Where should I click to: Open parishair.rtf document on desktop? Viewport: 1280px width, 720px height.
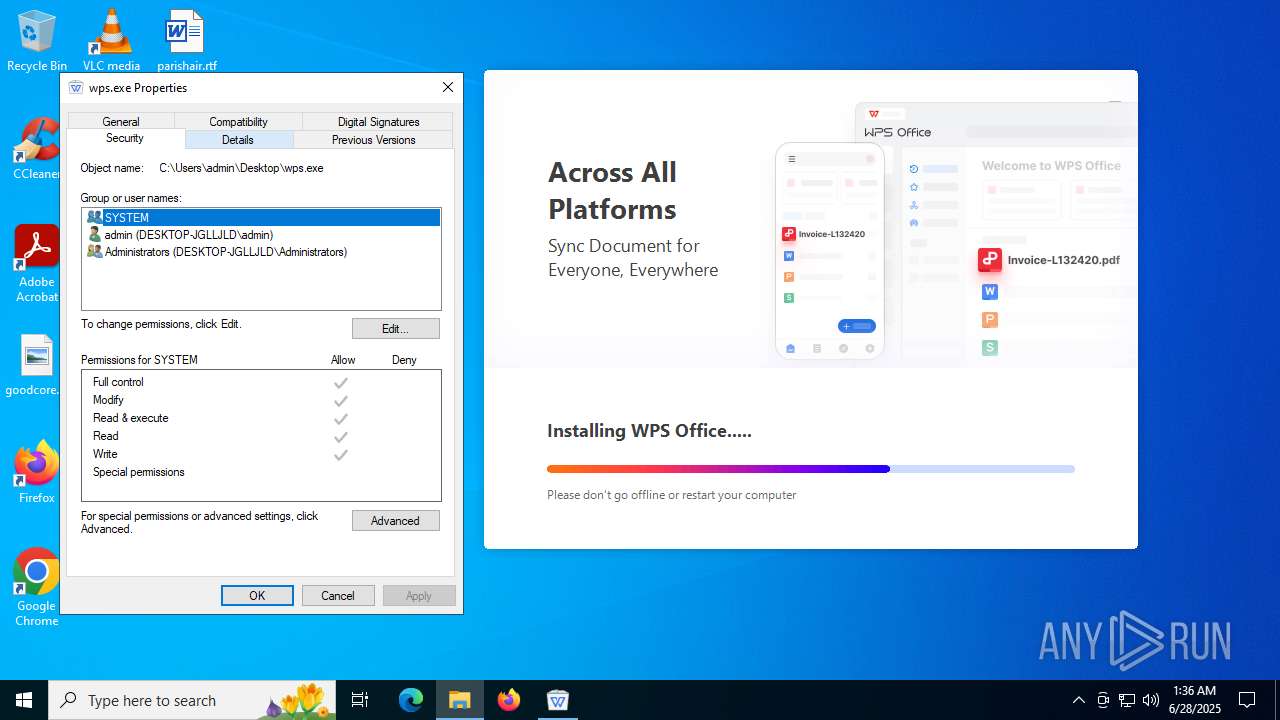(x=186, y=40)
